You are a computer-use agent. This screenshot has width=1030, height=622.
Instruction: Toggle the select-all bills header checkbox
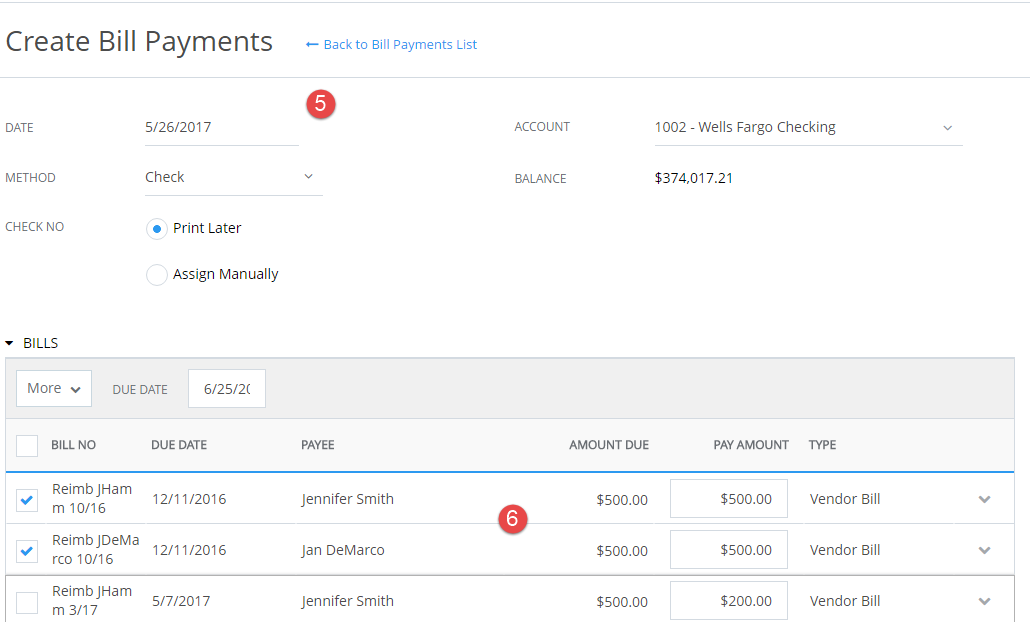click(x=27, y=445)
